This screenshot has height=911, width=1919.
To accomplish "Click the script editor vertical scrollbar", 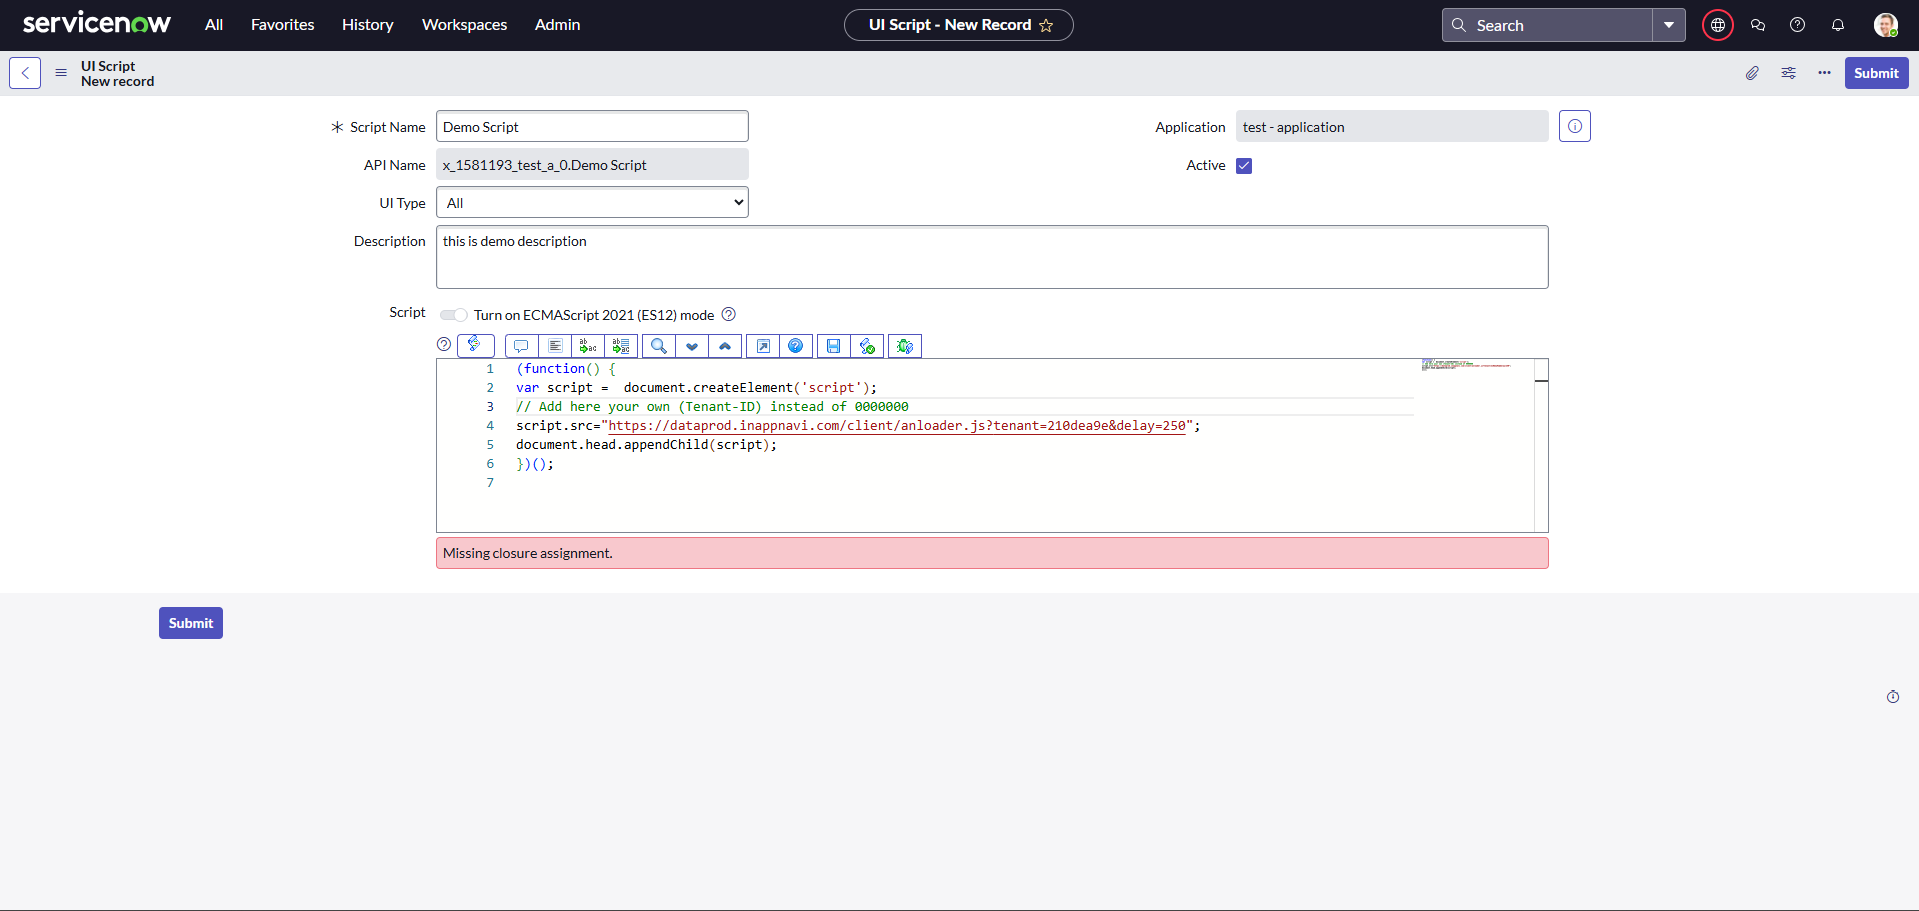I will (x=1541, y=445).
